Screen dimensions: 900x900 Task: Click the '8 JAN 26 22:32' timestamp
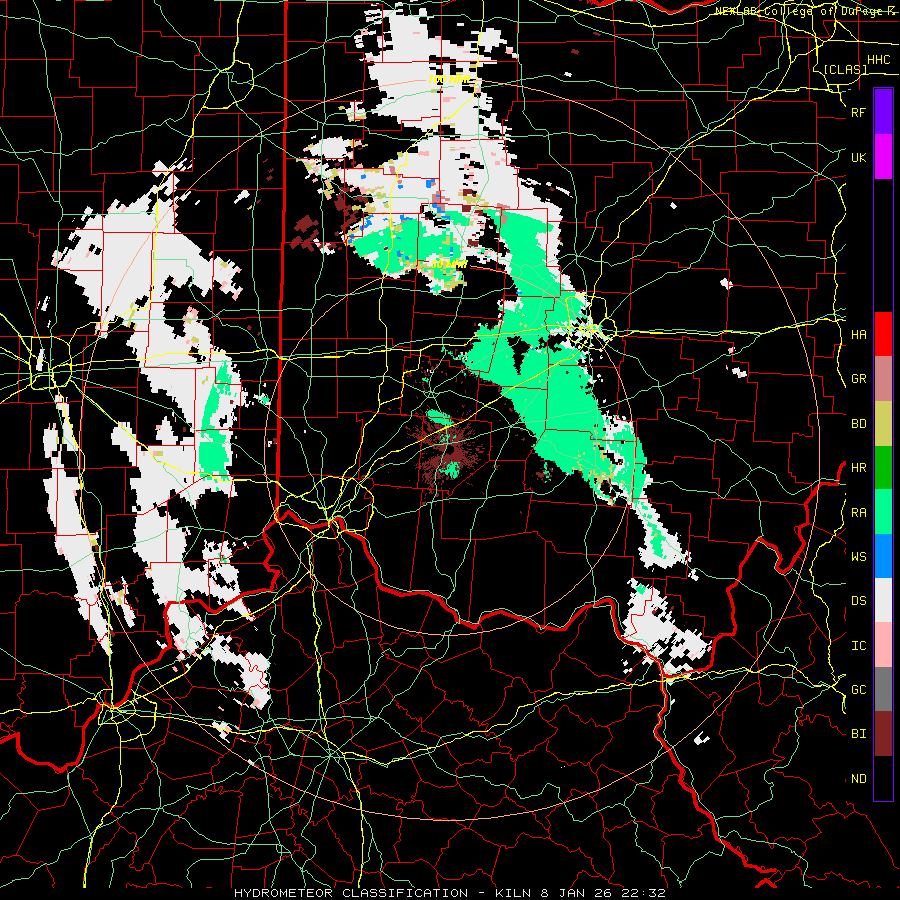click(x=603, y=893)
